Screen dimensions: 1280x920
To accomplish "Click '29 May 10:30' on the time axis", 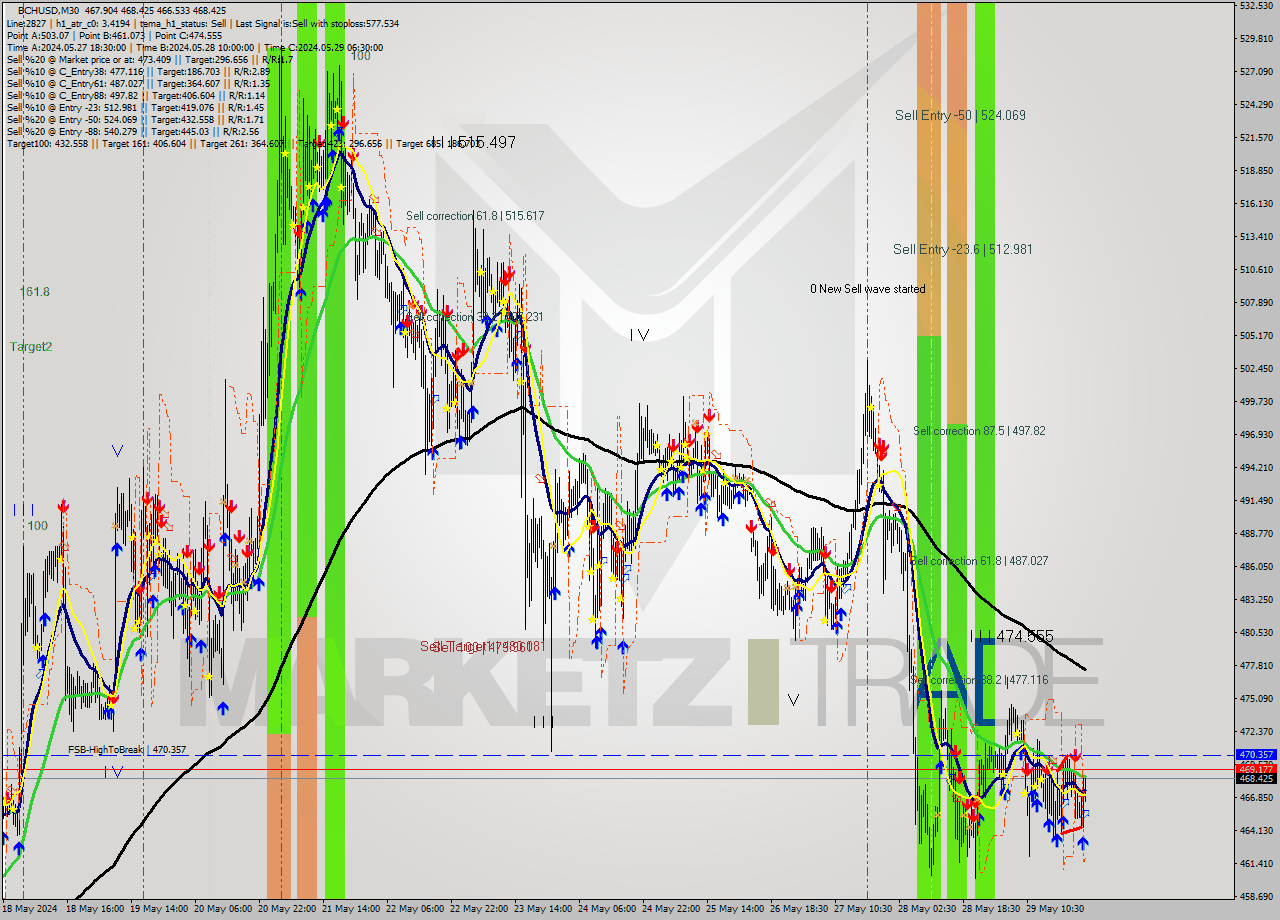I will click(x=1055, y=910).
